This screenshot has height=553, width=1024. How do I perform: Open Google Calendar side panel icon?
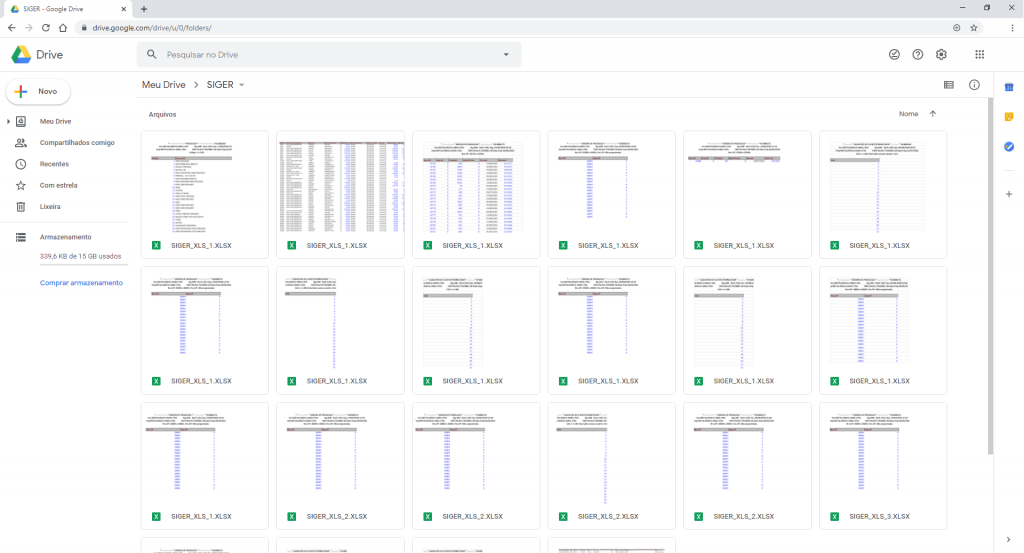1009,87
